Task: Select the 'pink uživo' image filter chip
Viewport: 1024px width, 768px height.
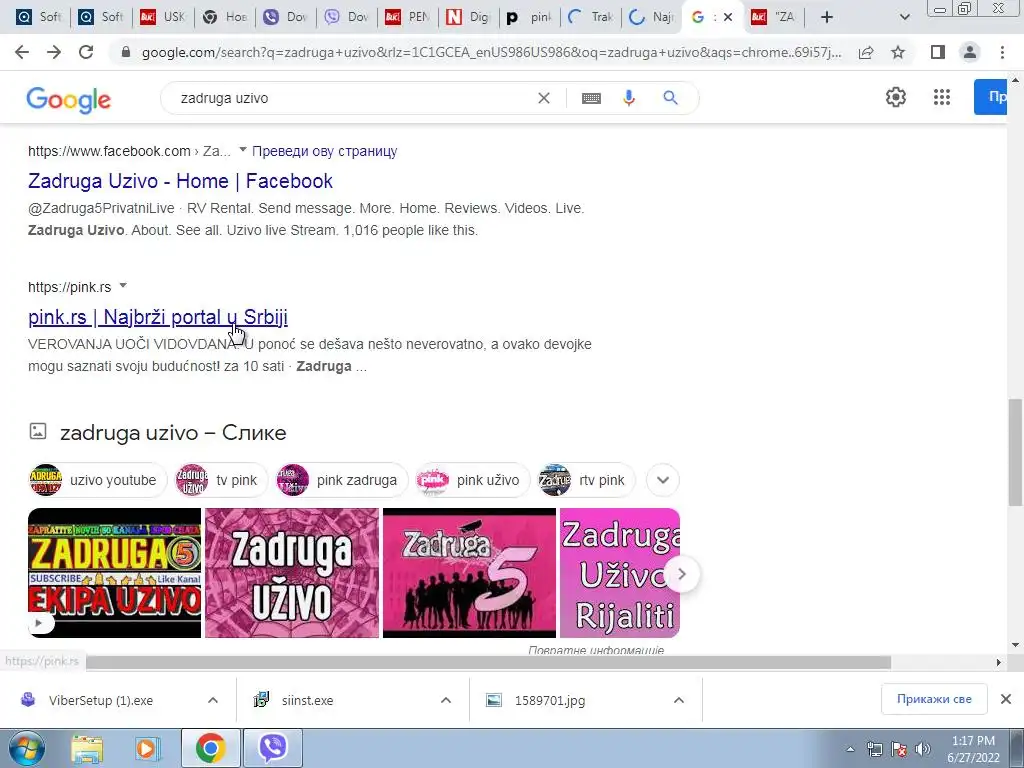Action: coord(472,480)
